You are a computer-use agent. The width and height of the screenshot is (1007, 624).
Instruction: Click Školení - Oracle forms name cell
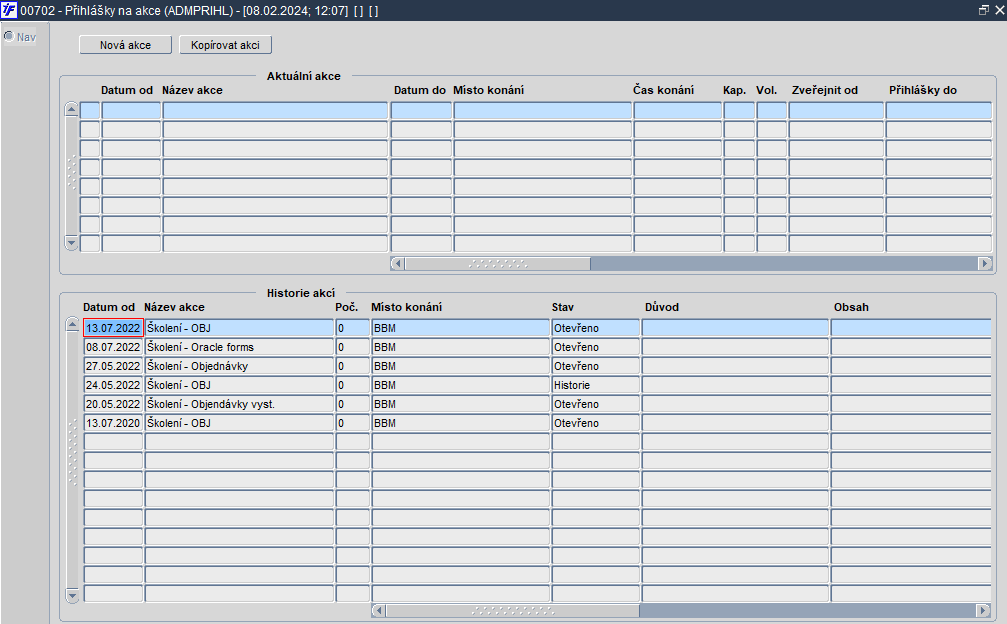pyautogui.click(x=239, y=347)
